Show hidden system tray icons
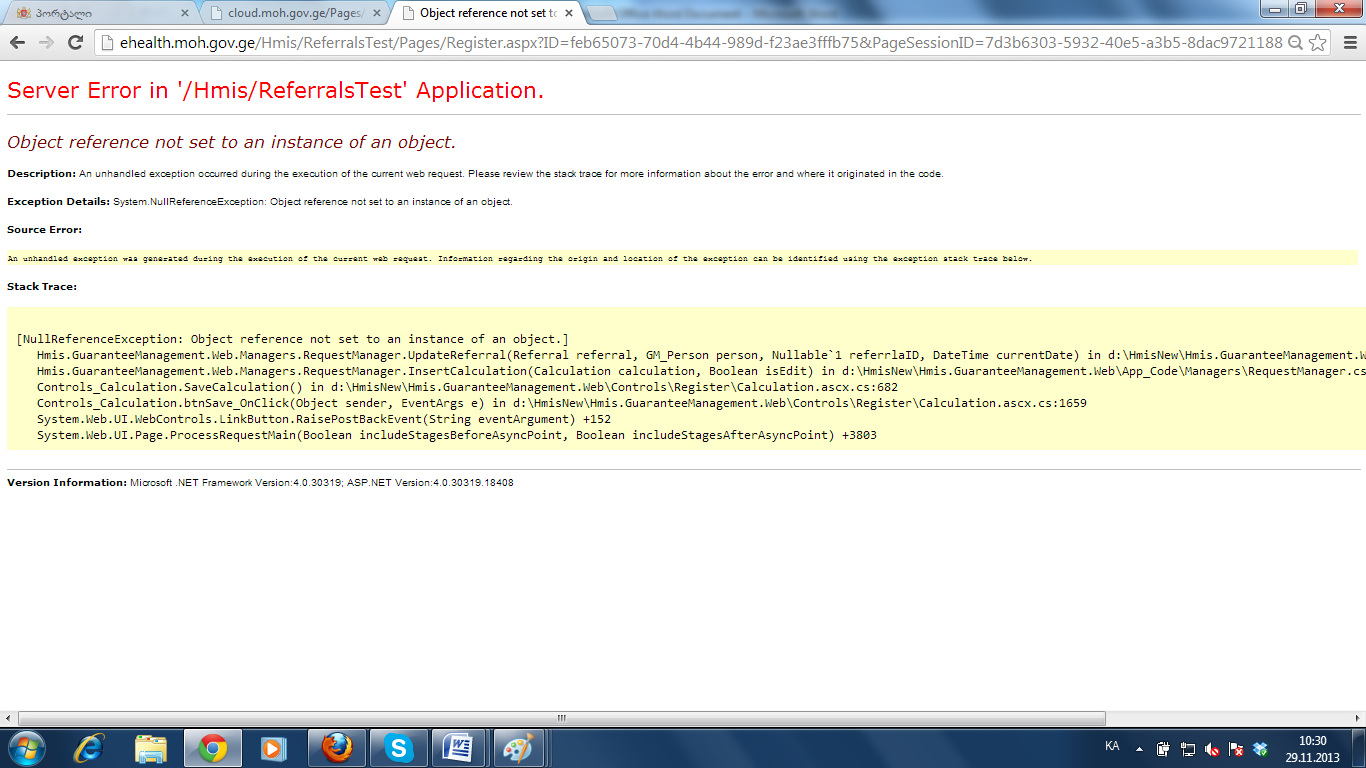Image resolution: width=1366 pixels, height=768 pixels. (x=1139, y=748)
